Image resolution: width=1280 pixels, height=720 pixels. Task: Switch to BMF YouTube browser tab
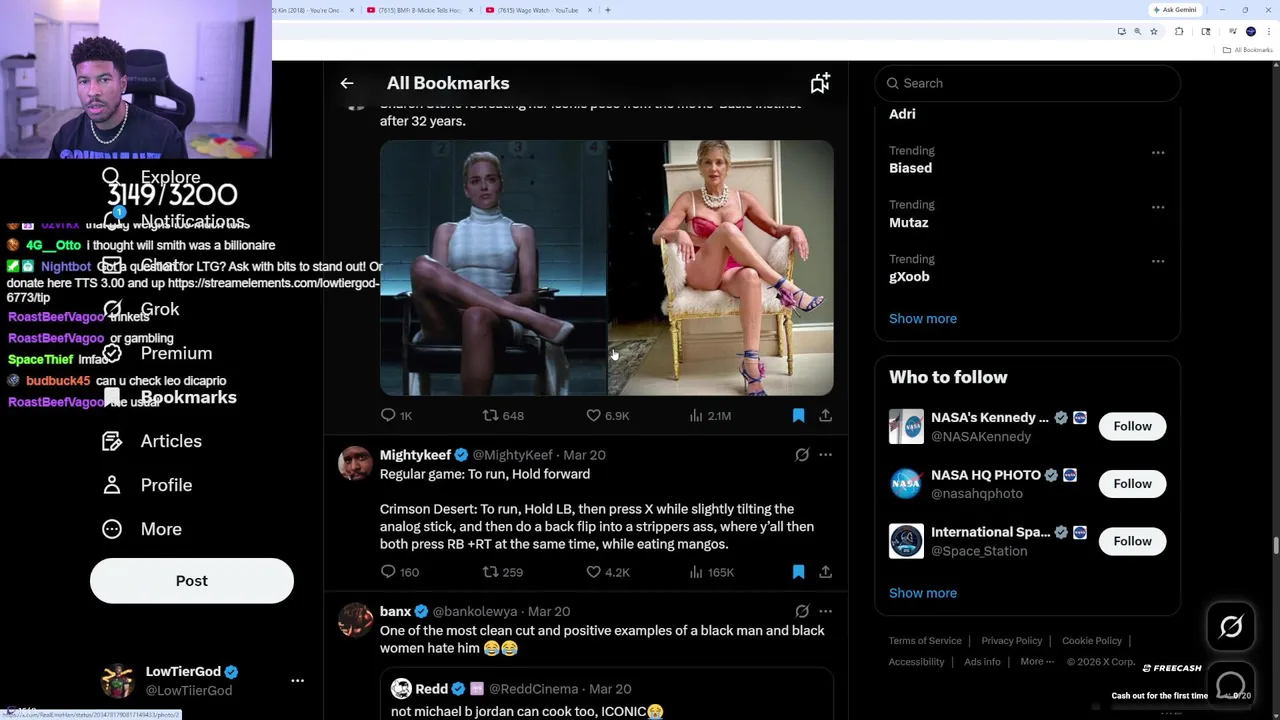pos(420,10)
